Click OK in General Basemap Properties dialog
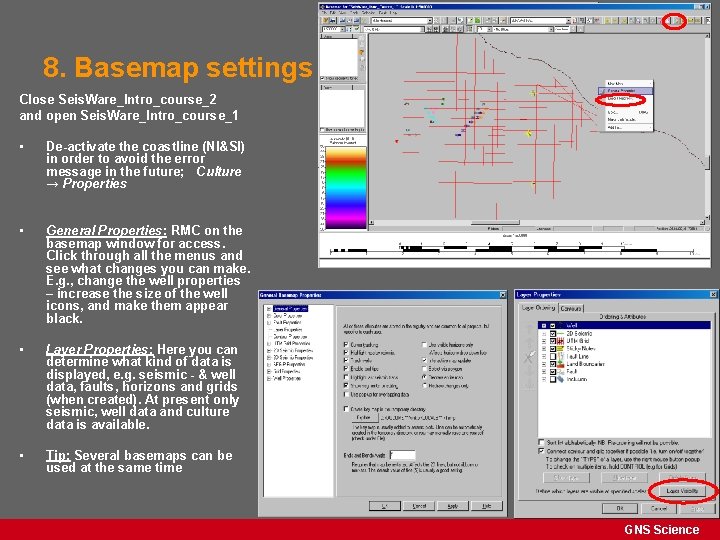The image size is (720, 540). [x=385, y=506]
